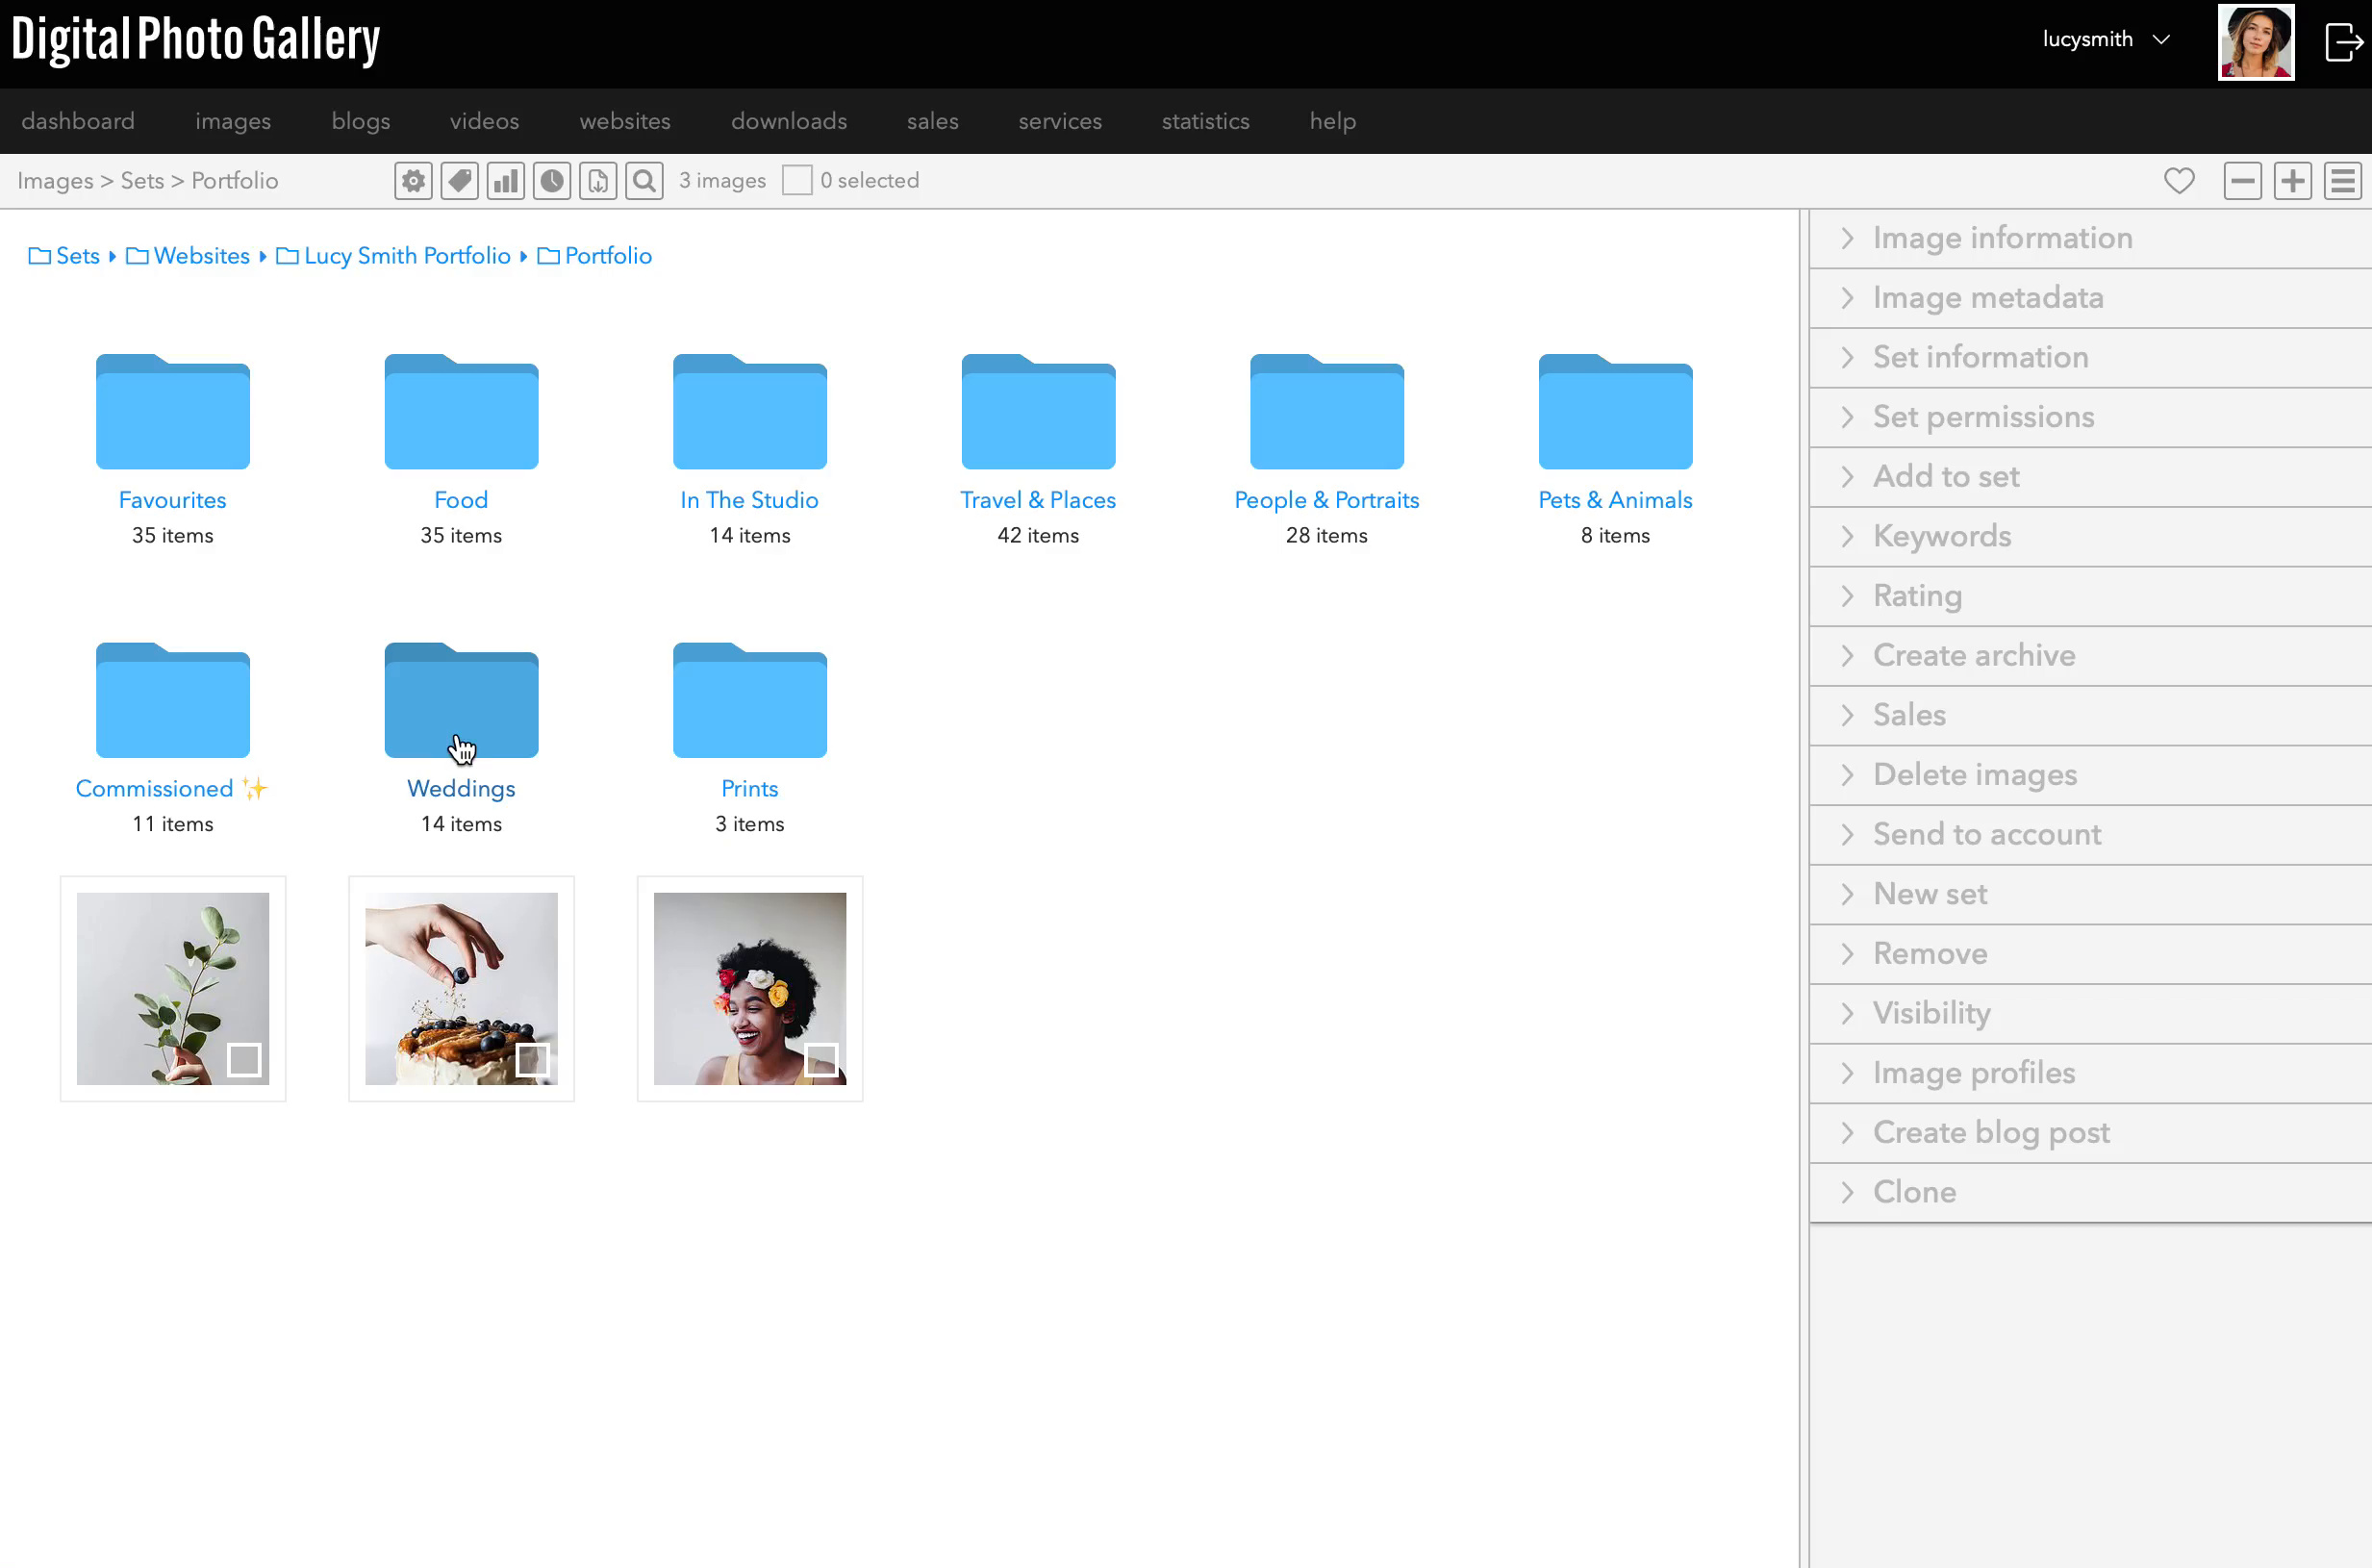Click the logout icon in header
This screenshot has height=1568, width=2372.
click(2344, 42)
